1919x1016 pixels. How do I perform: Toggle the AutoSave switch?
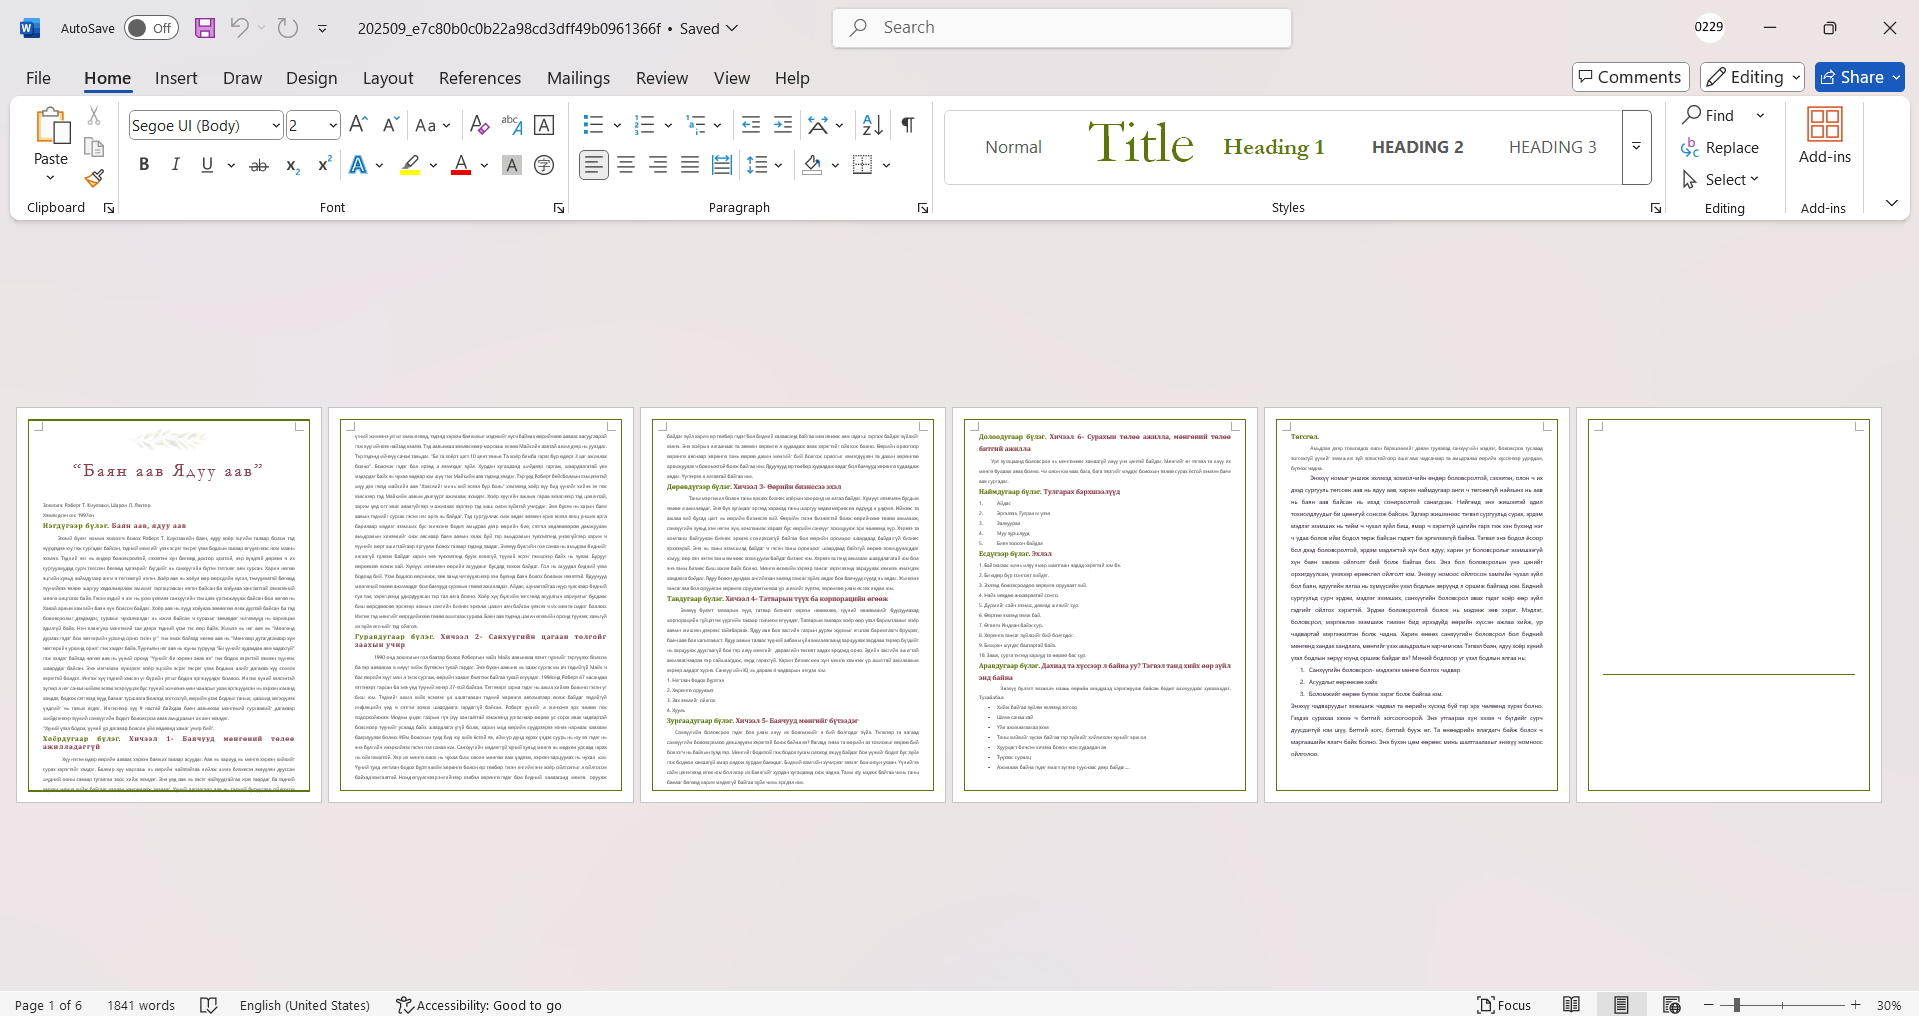click(151, 28)
